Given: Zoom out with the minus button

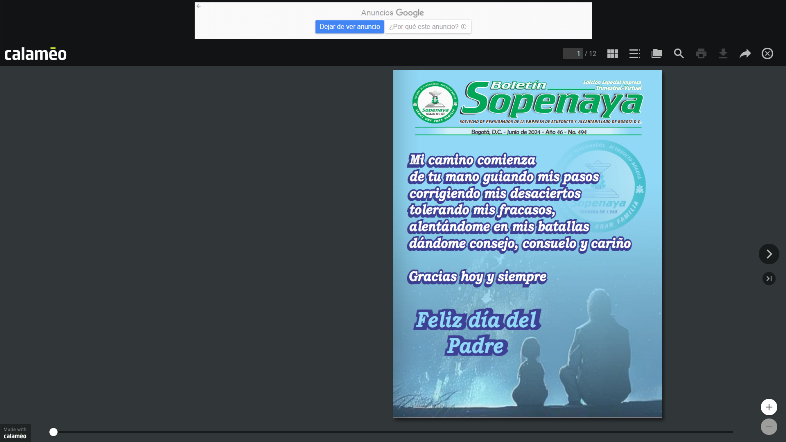Looking at the screenshot, I should (768, 427).
